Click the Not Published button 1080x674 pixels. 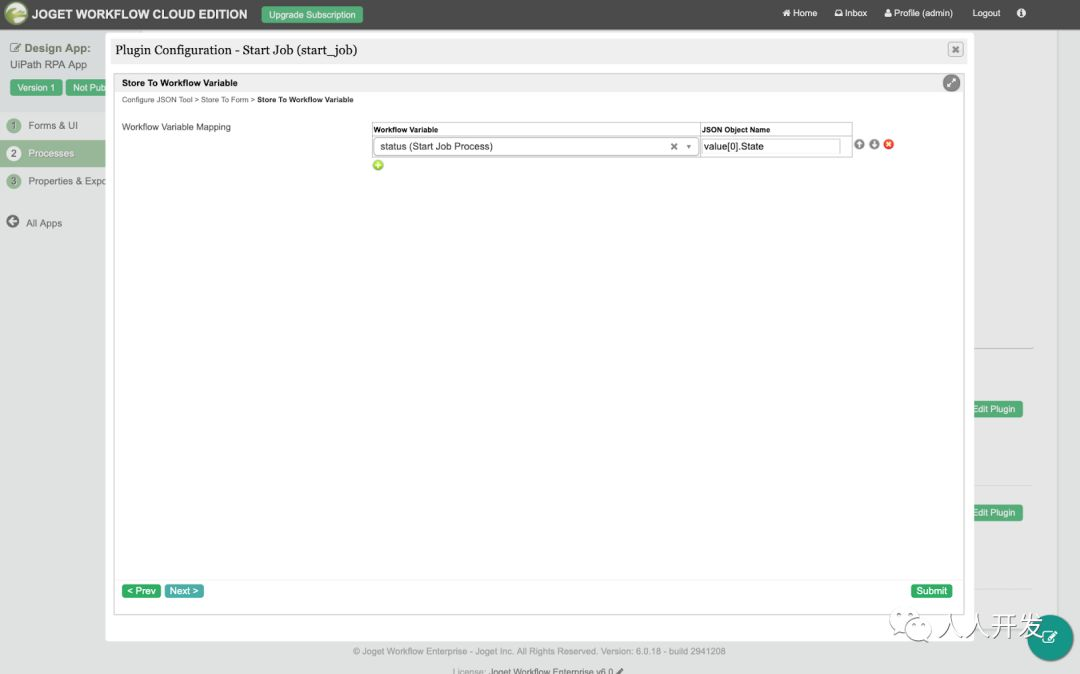click(86, 87)
